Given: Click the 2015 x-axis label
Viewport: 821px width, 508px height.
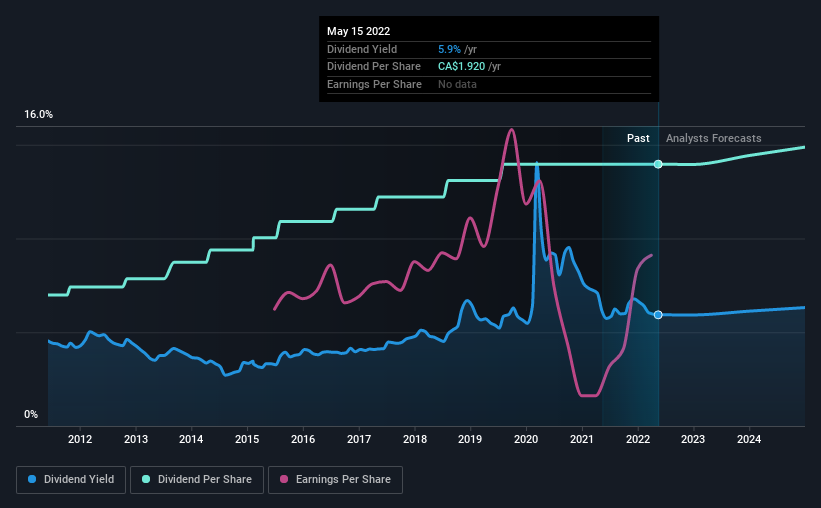Looking at the screenshot, I should pos(247,439).
